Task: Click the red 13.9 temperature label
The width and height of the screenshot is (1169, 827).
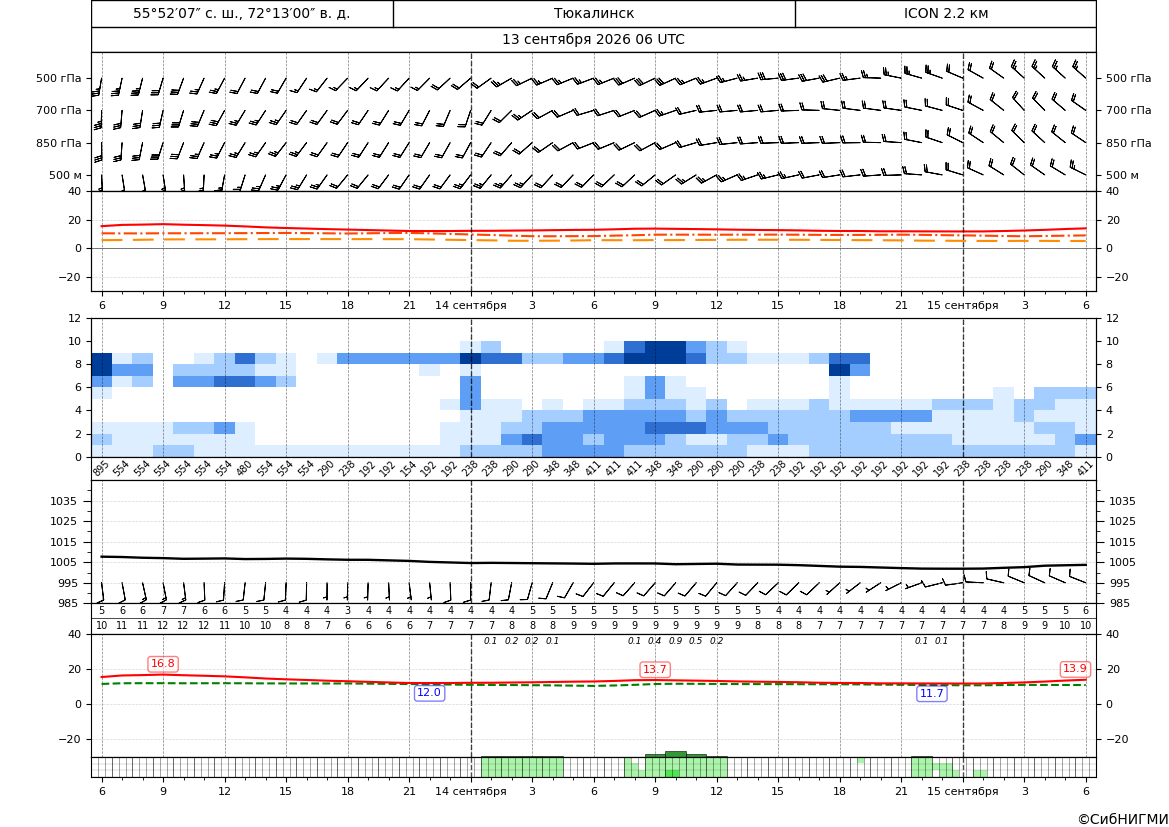Action: pos(1074,669)
